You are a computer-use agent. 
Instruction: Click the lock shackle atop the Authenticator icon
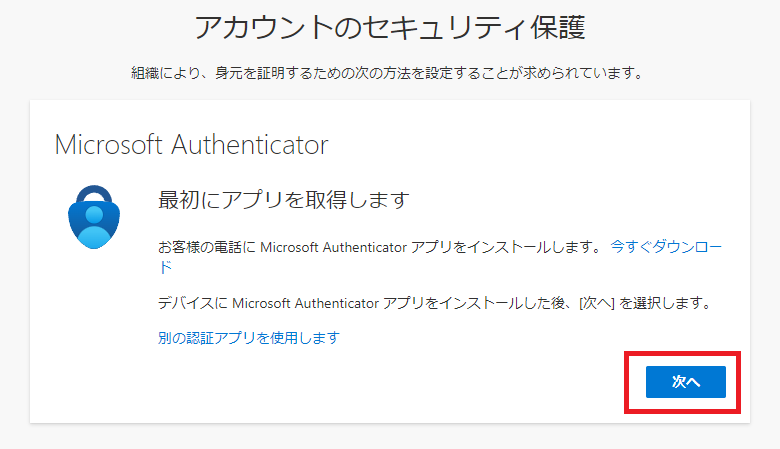[x=94, y=194]
